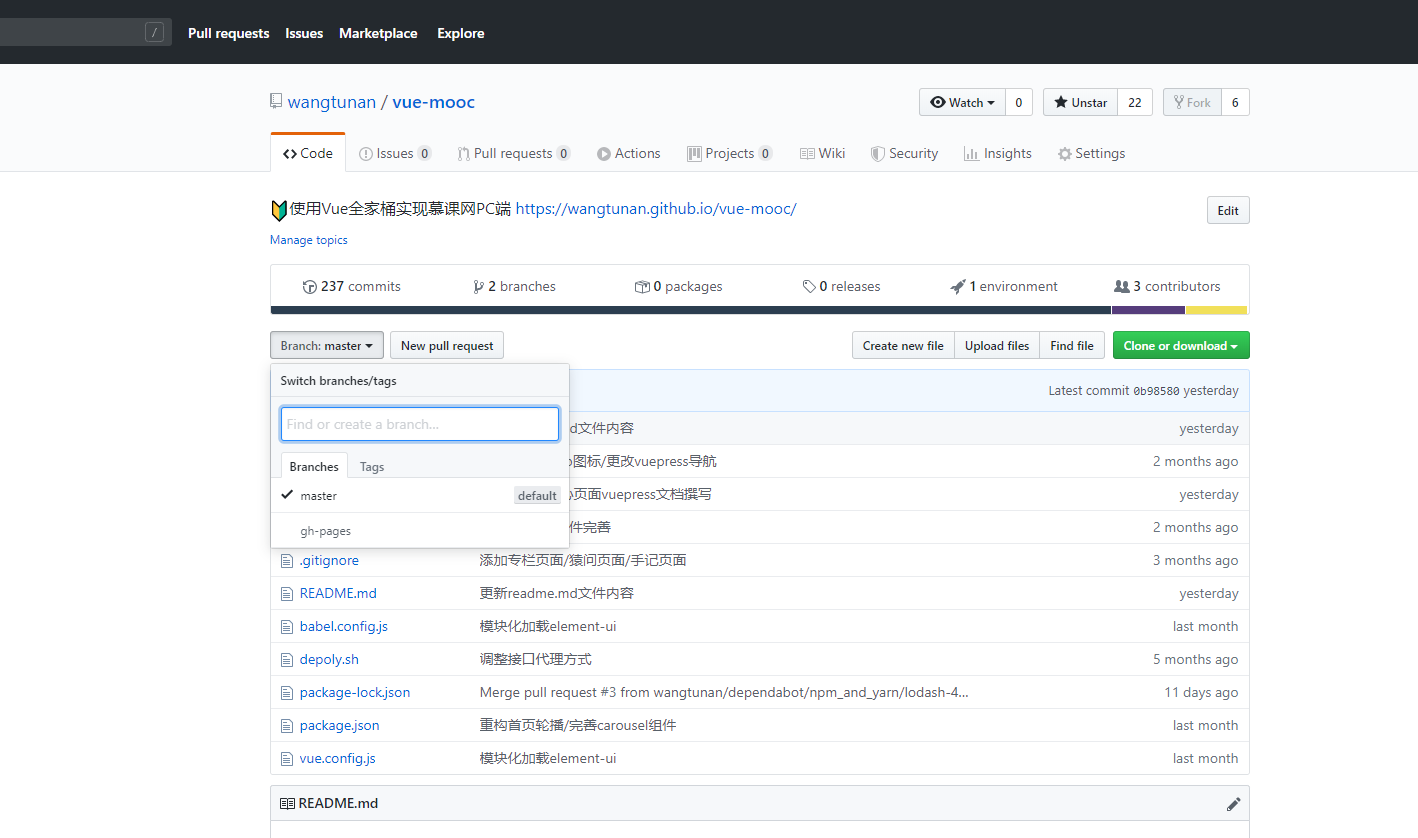Viewport: 1418px width, 838px height.
Task: Open the Wiki tab
Action: pyautogui.click(x=823, y=153)
